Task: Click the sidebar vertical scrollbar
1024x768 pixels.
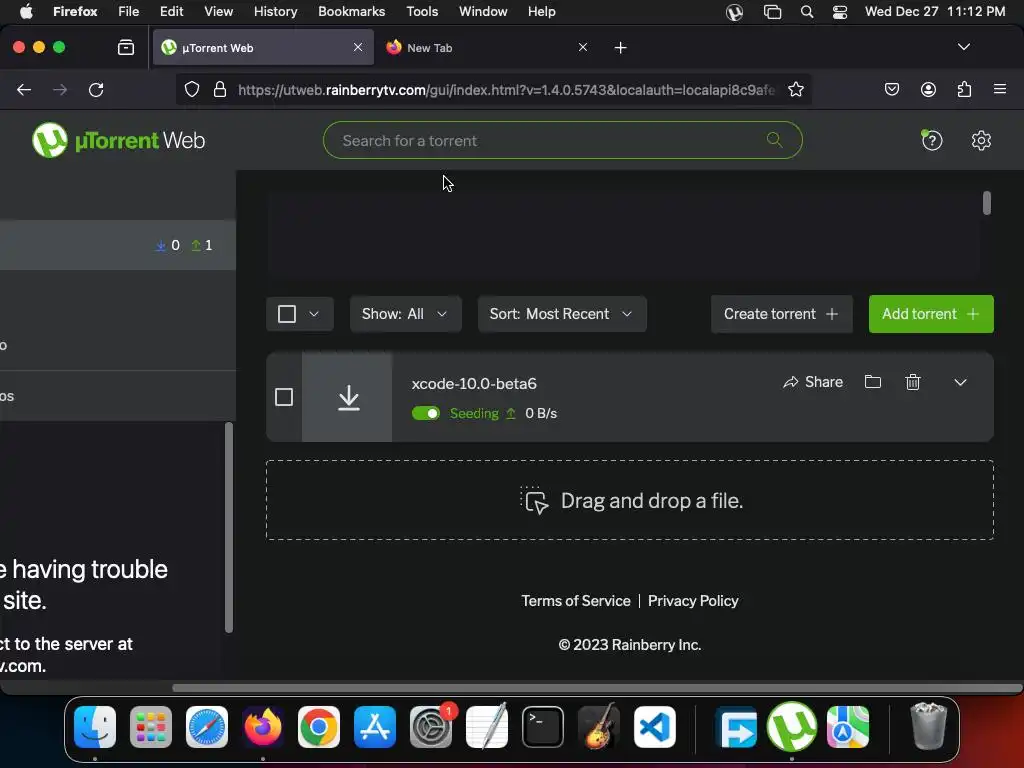Action: coord(229,528)
